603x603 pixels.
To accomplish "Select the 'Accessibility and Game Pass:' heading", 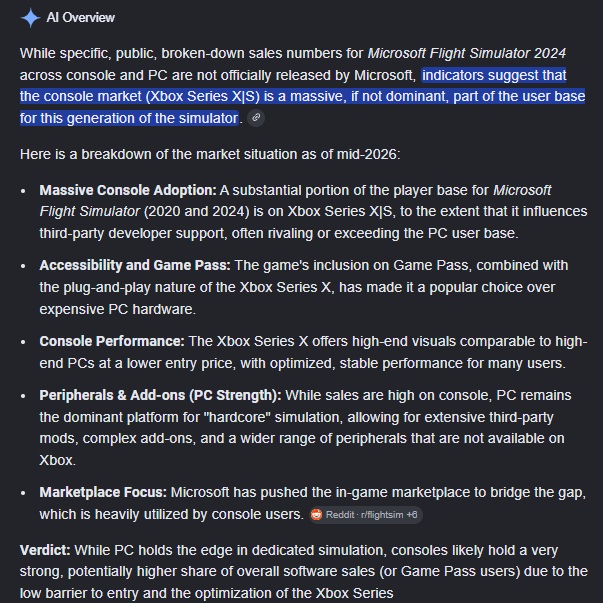I will click(x=135, y=265).
